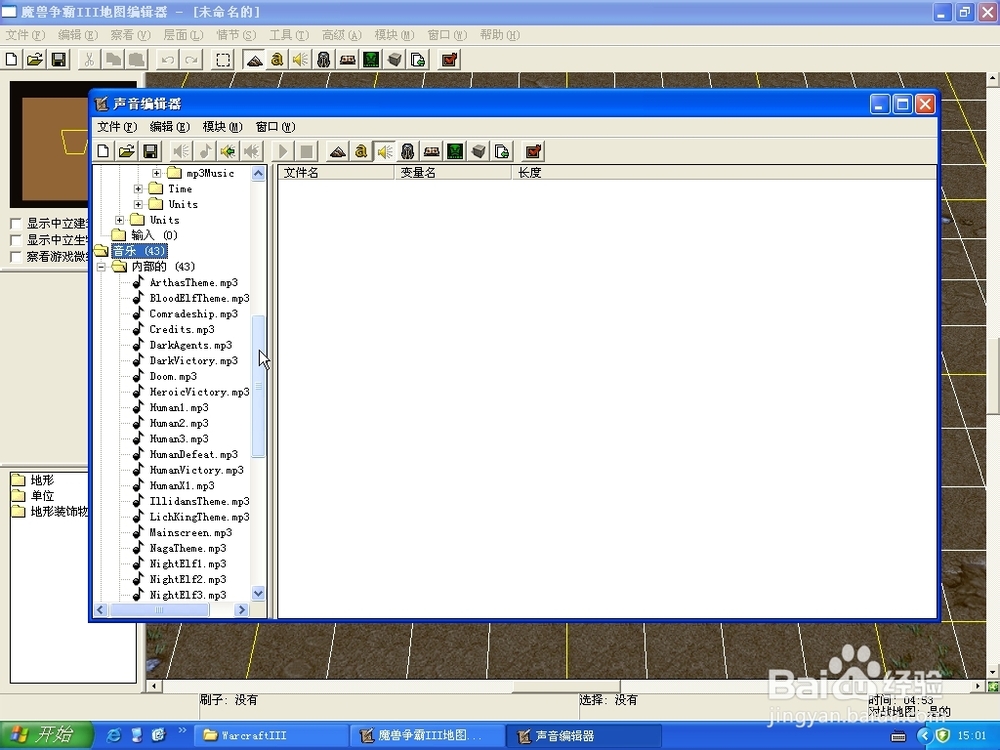Viewport: 1000px width, 750px height.
Task: Toggle the 显示中立建 checkbox
Action: point(17,224)
